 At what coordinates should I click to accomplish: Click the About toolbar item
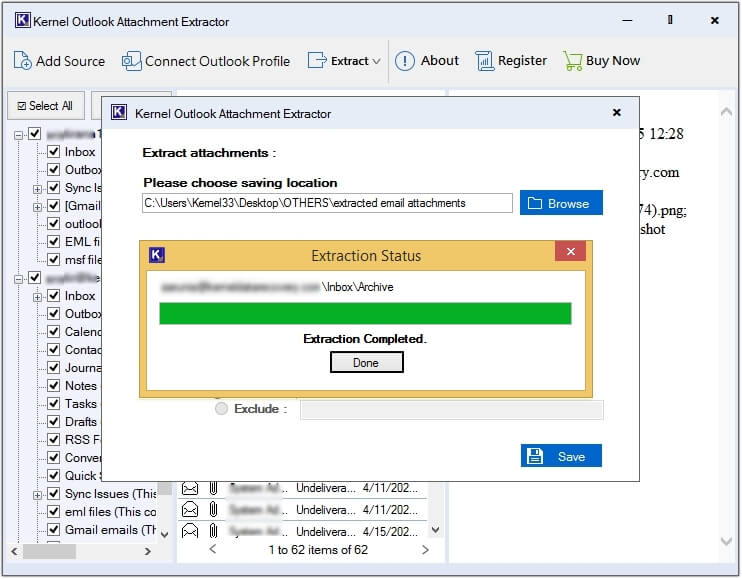427,61
